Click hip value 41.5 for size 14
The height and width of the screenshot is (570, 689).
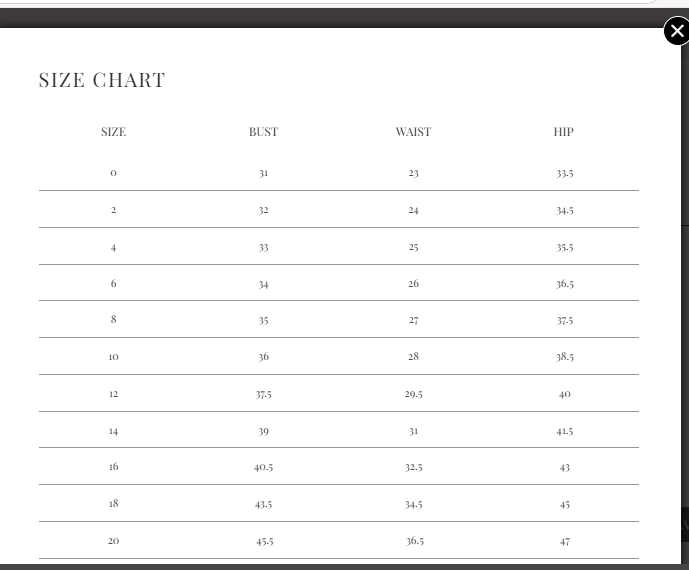565,431
